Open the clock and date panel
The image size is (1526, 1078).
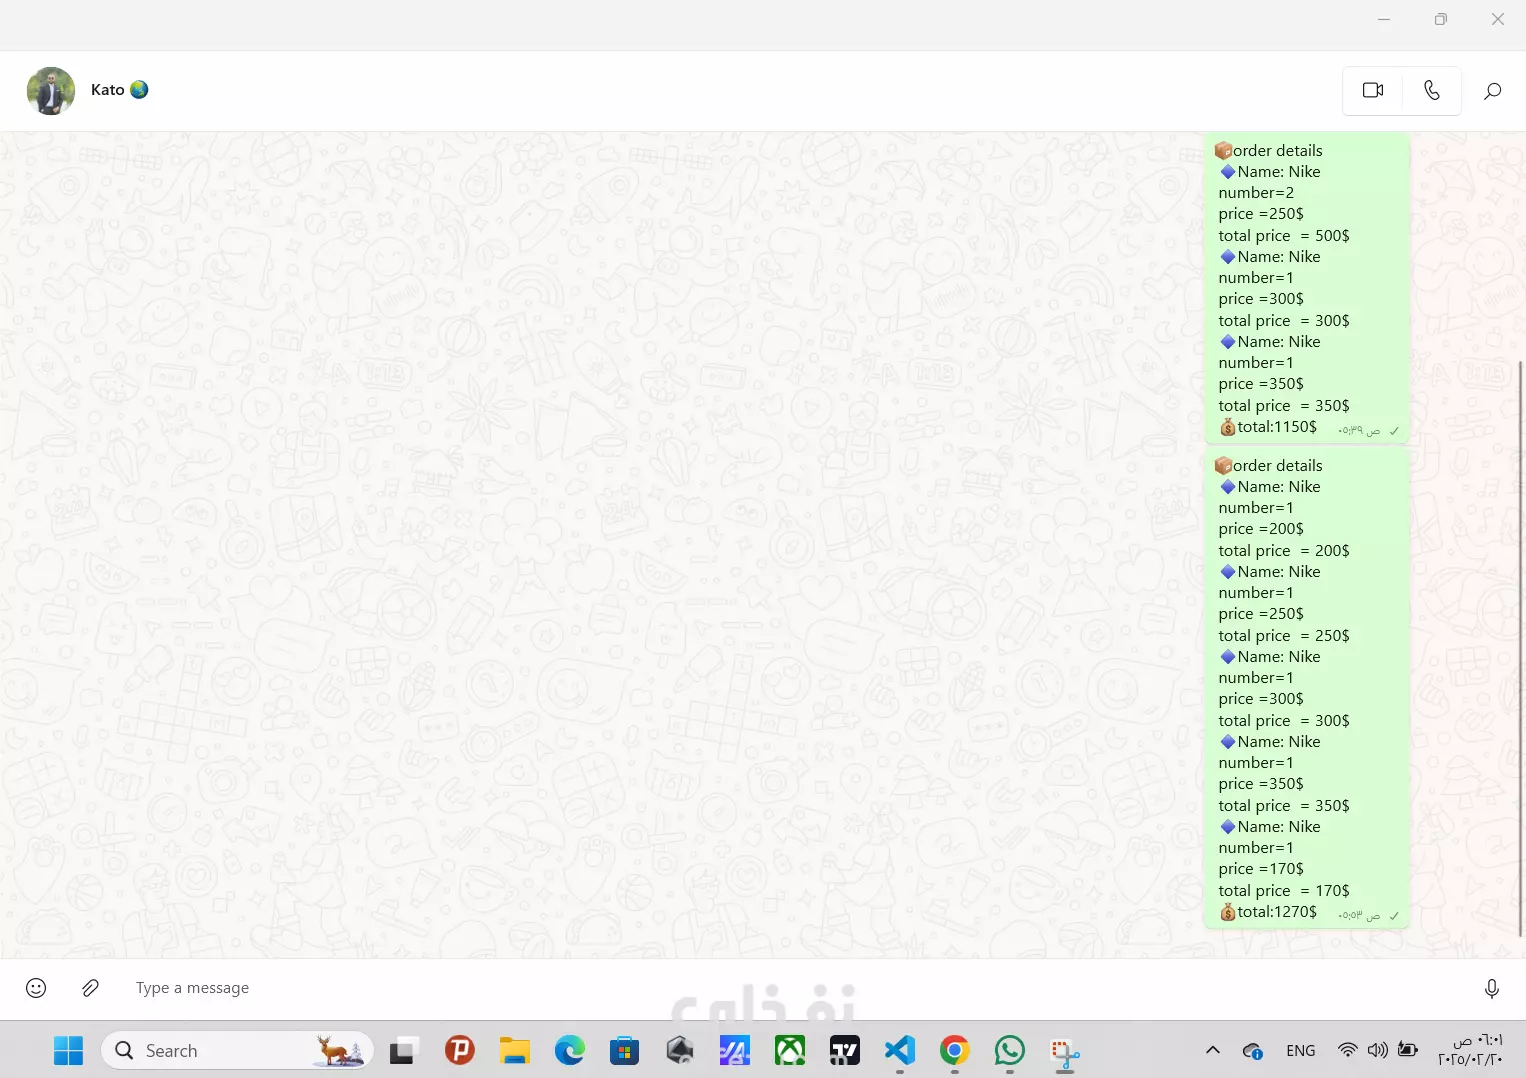coord(1470,1050)
